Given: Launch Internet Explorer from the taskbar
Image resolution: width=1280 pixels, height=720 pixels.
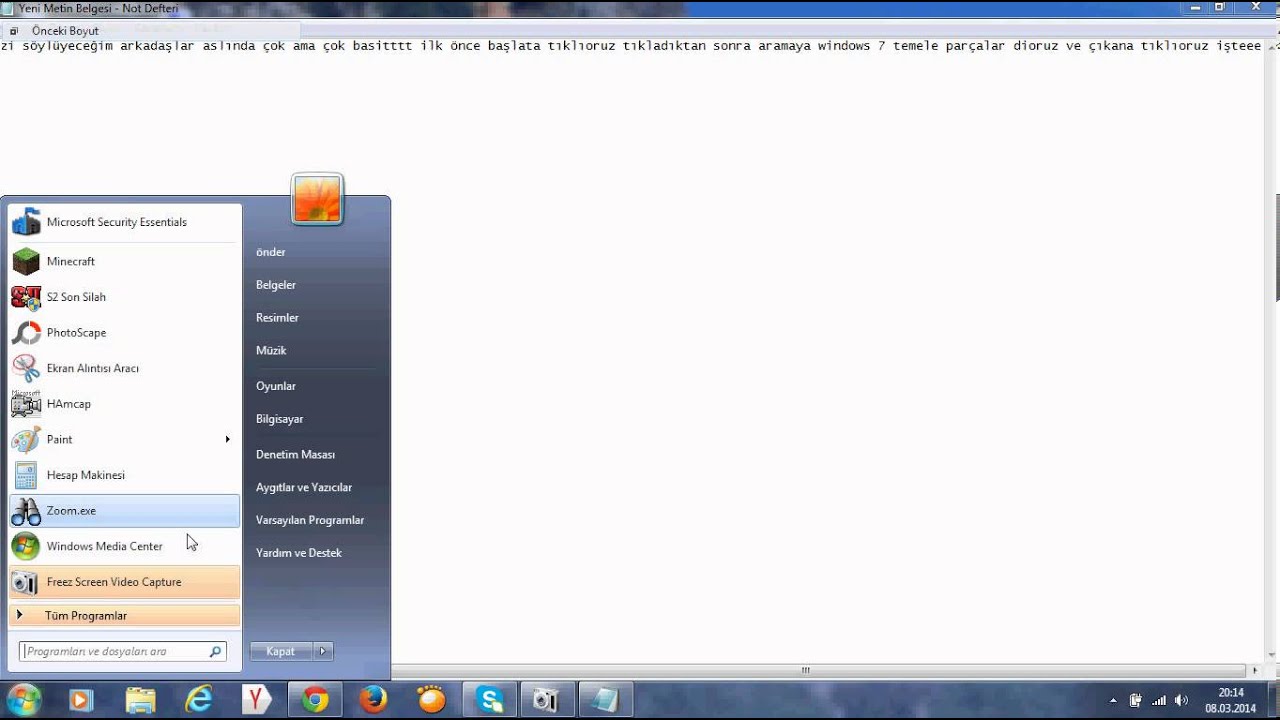Looking at the screenshot, I should (x=199, y=699).
